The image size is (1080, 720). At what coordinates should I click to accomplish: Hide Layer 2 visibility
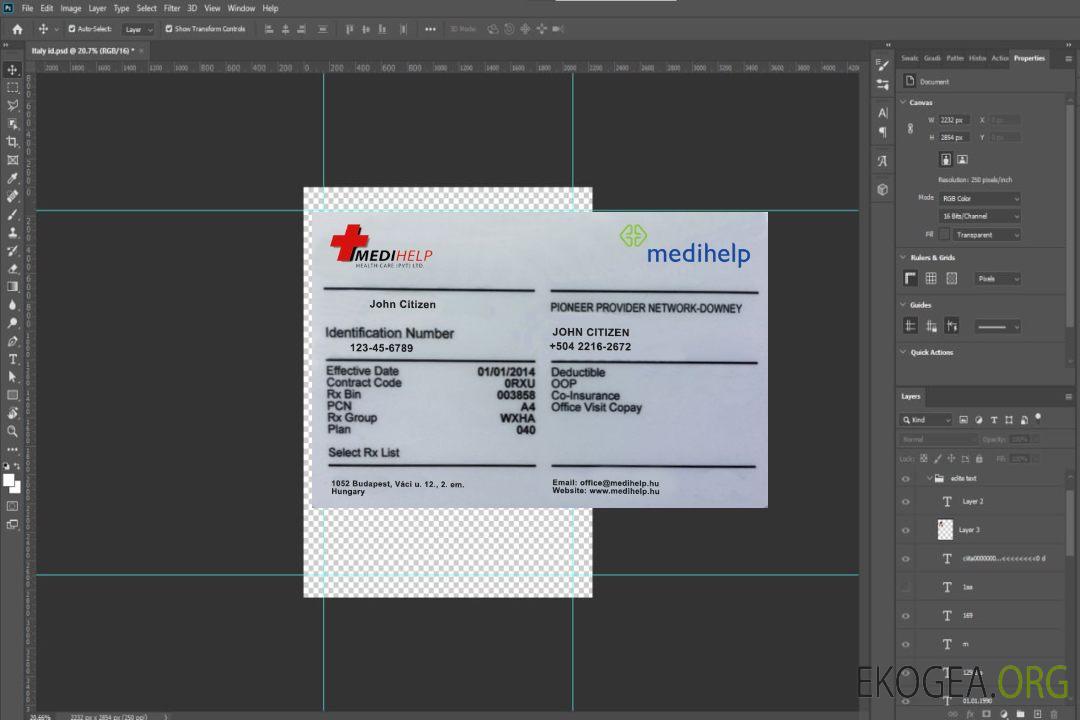[x=906, y=502]
